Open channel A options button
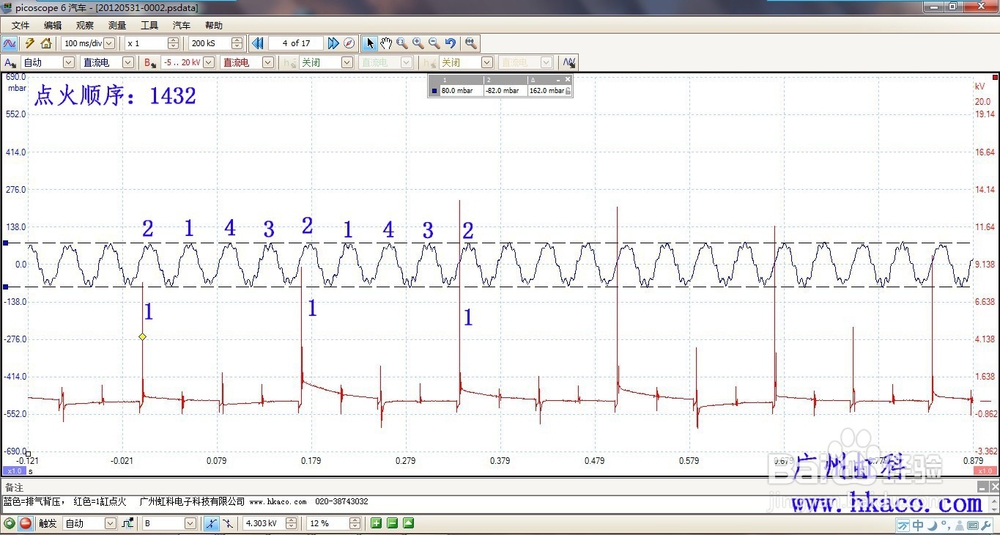The image size is (1000, 535). (10, 62)
